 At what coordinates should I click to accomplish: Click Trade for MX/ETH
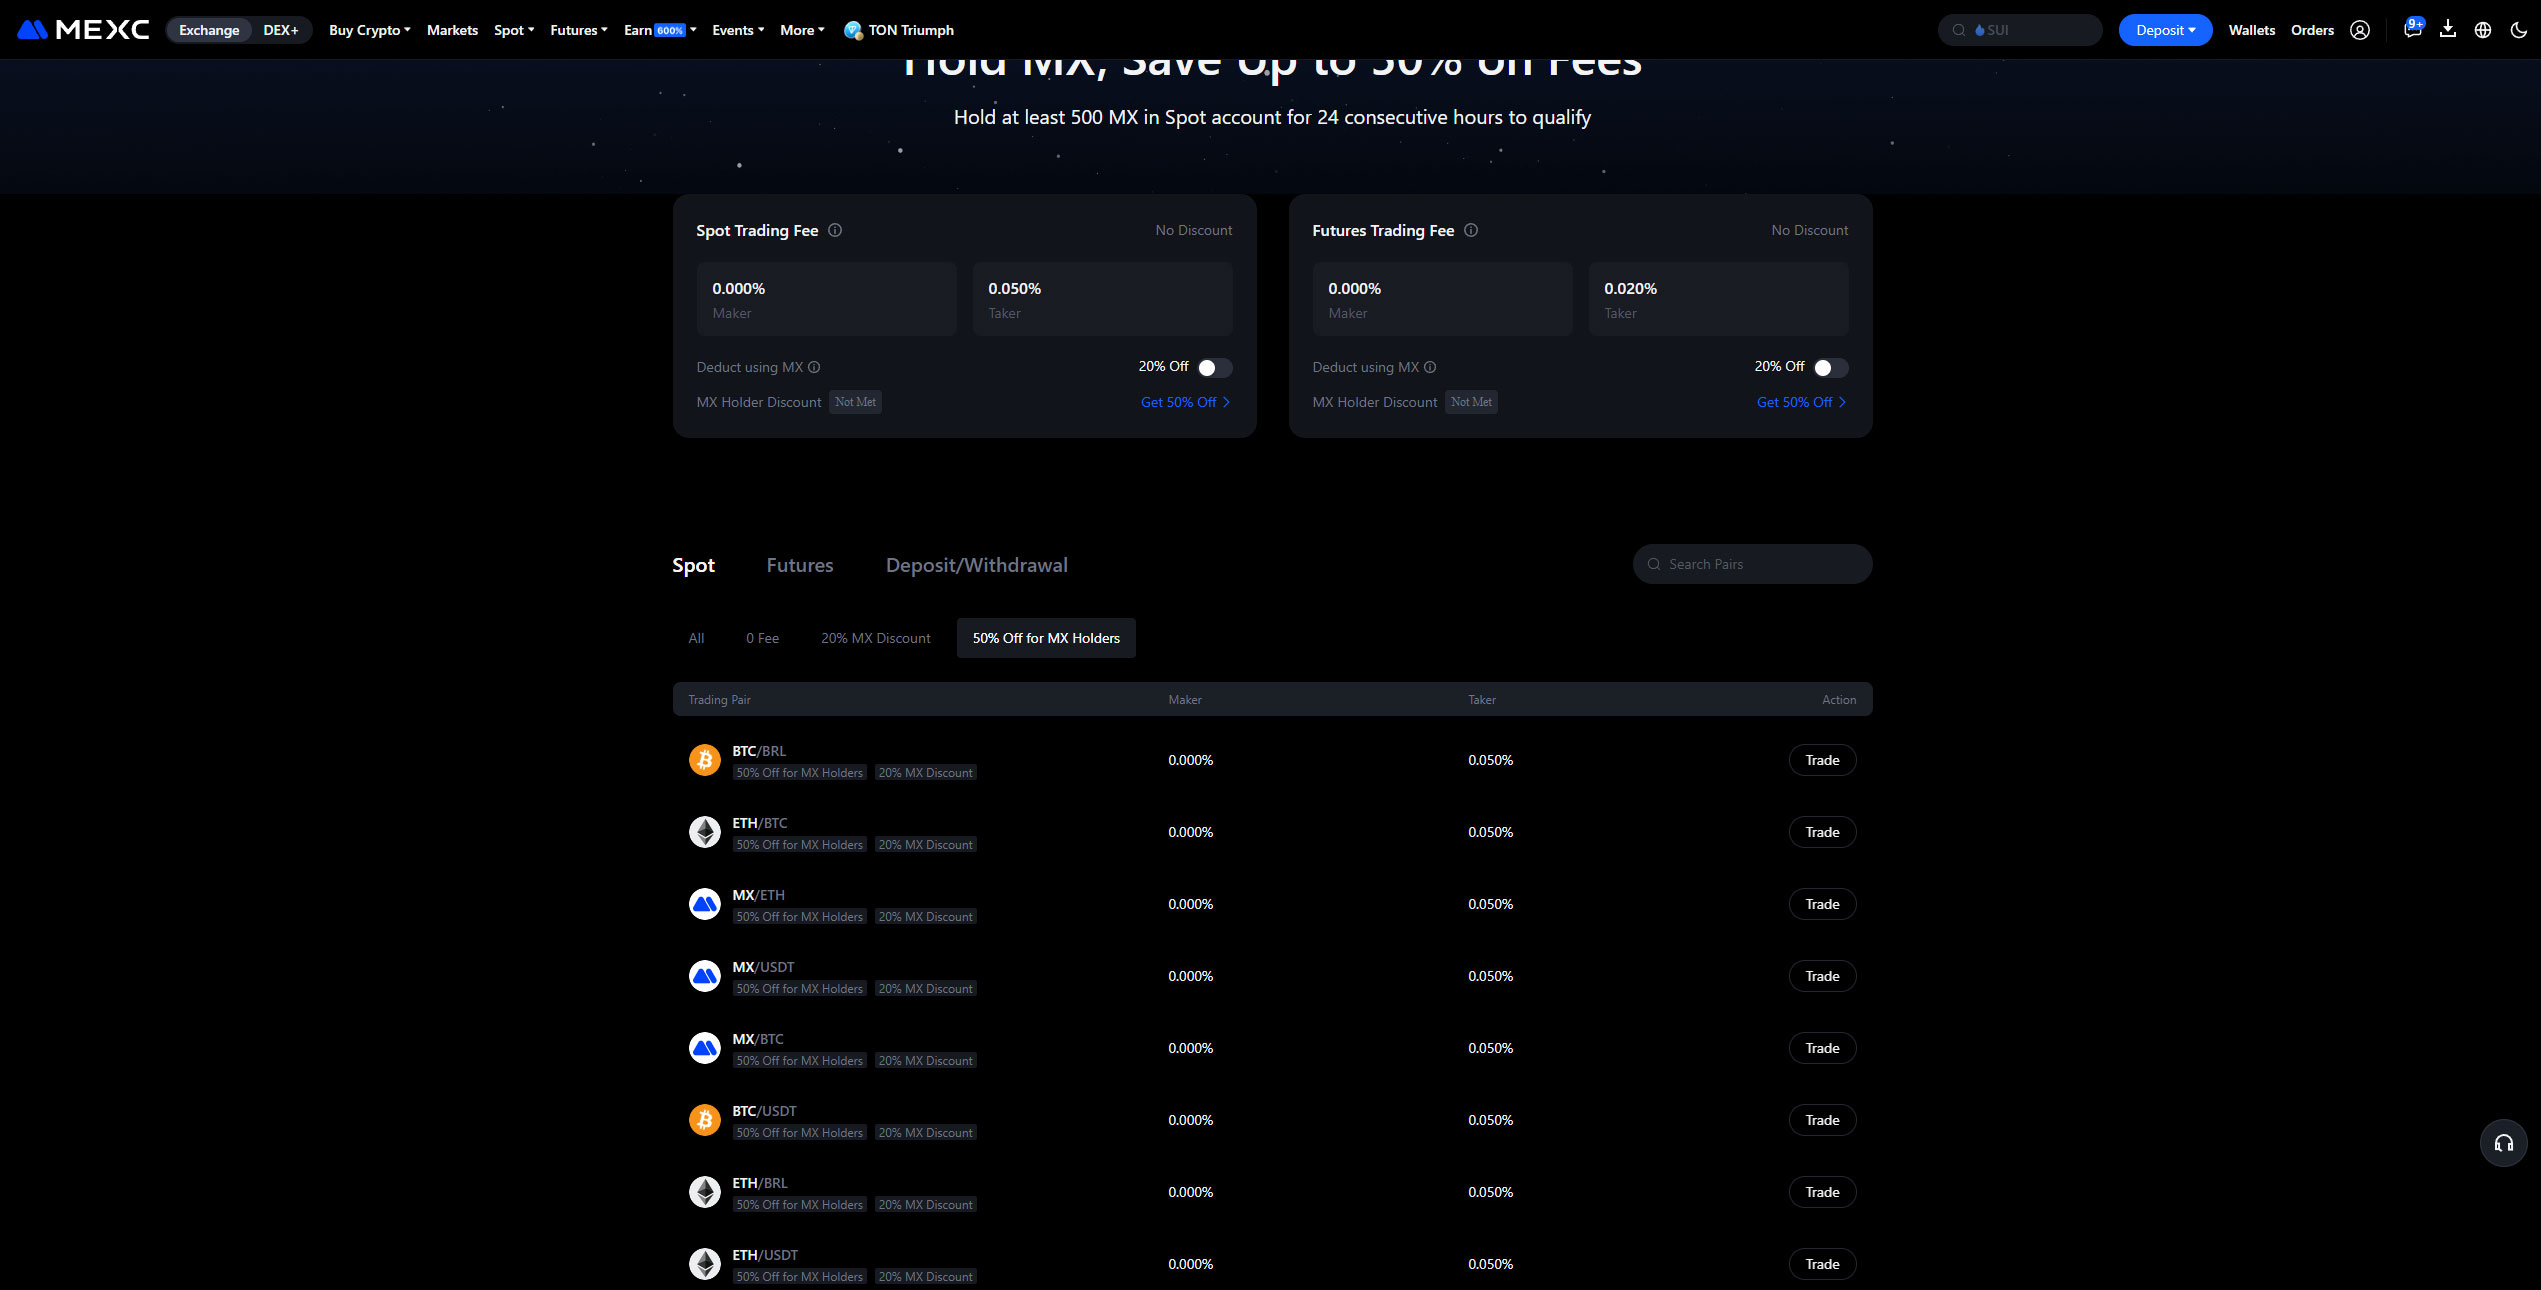click(x=1822, y=904)
